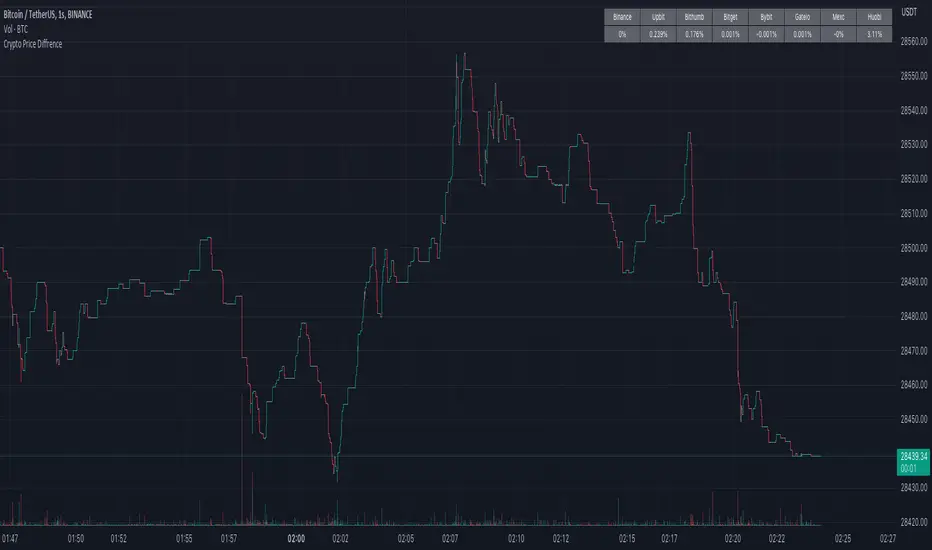Click the Binance column header in table

point(624,17)
